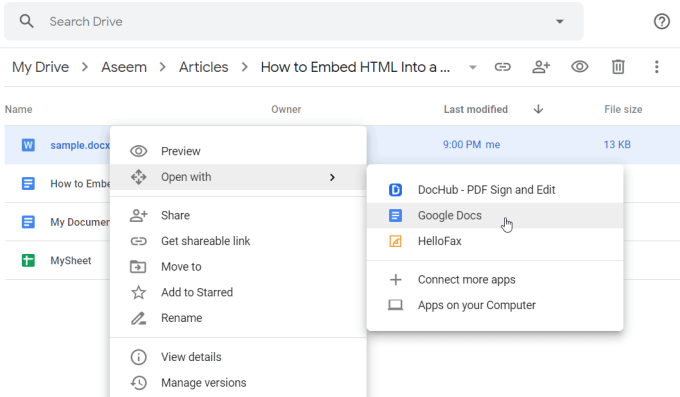Click the orange HelloFax app icon
Viewport: 680px width, 397px height.
point(395,241)
